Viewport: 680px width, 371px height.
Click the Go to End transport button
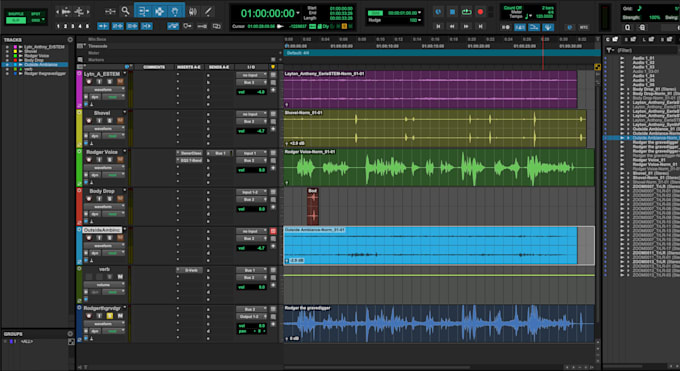480,26
